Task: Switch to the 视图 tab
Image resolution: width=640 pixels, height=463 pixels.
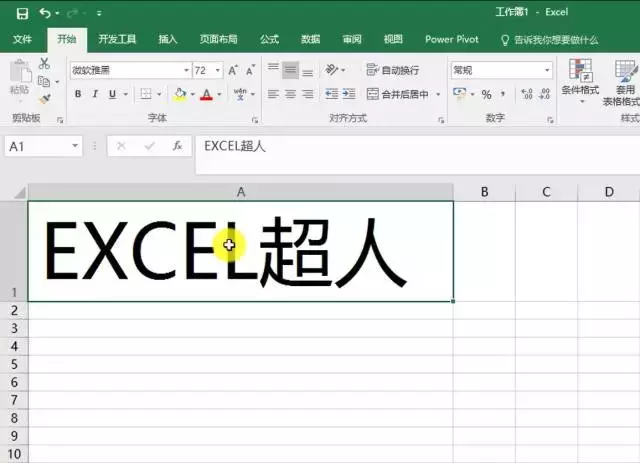Action: click(393, 39)
